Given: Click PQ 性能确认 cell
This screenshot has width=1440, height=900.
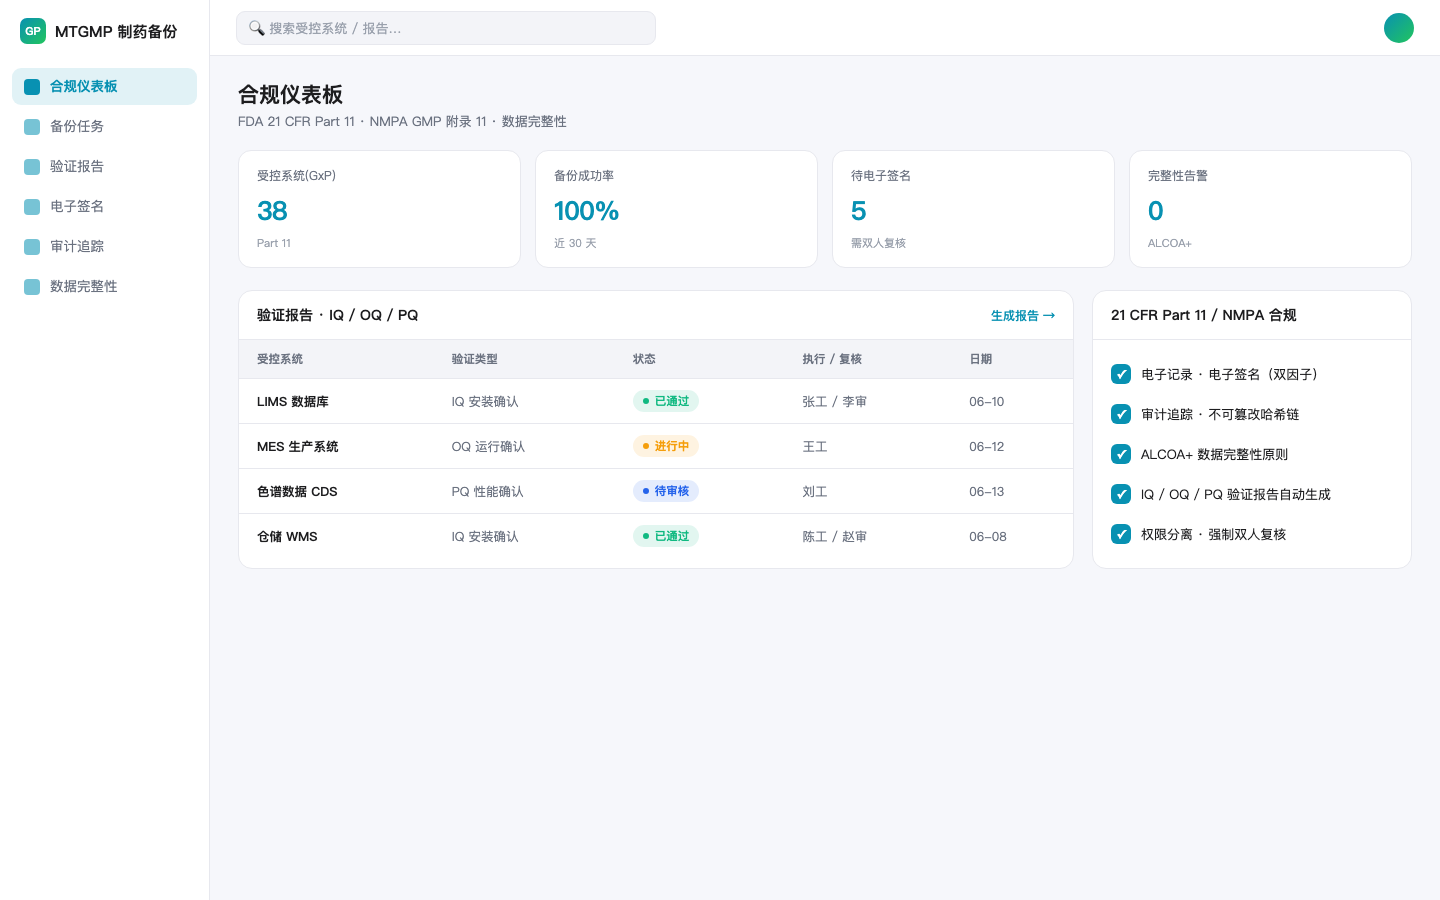Looking at the screenshot, I should click(x=487, y=492).
